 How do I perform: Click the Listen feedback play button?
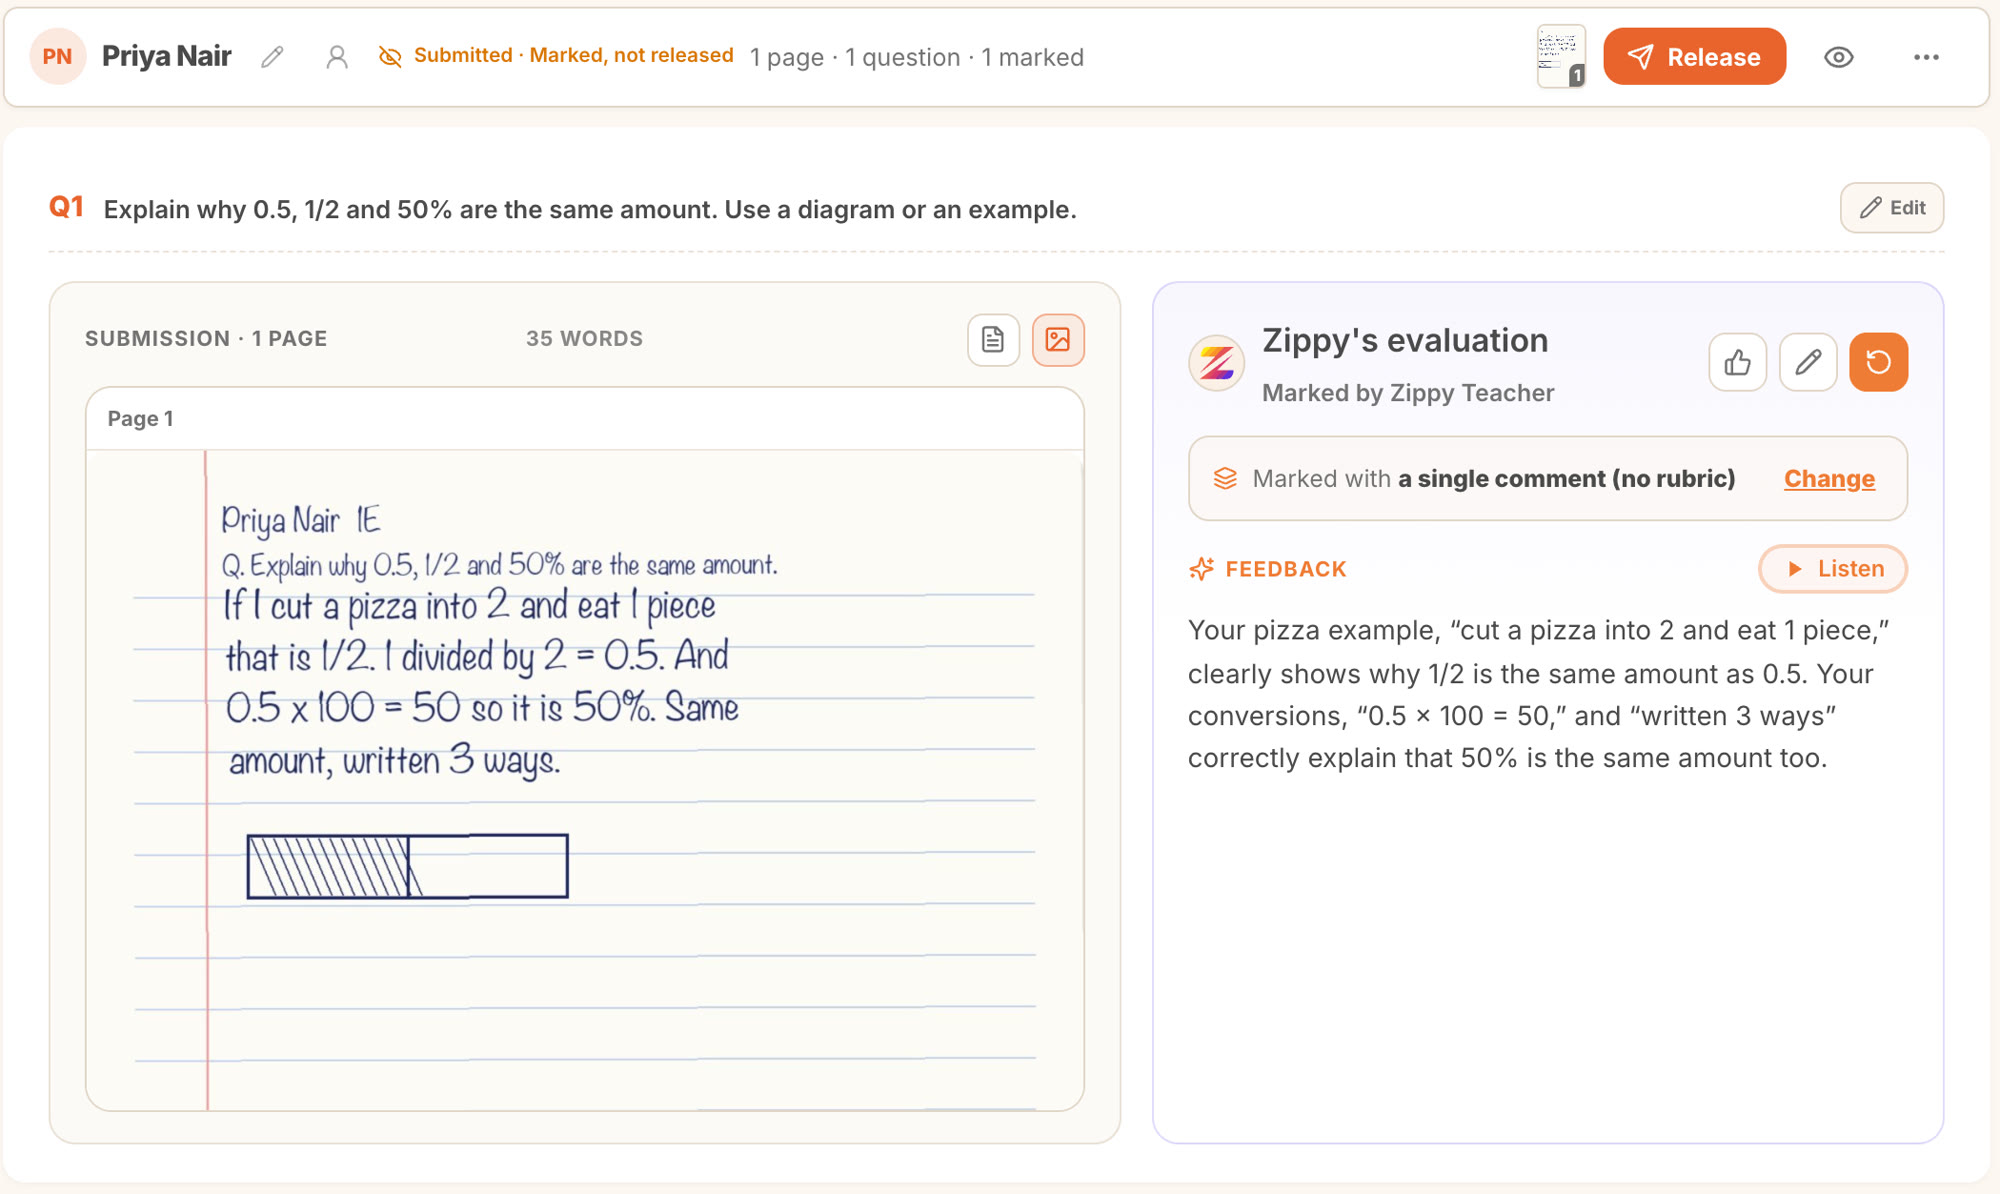[x=1833, y=569]
